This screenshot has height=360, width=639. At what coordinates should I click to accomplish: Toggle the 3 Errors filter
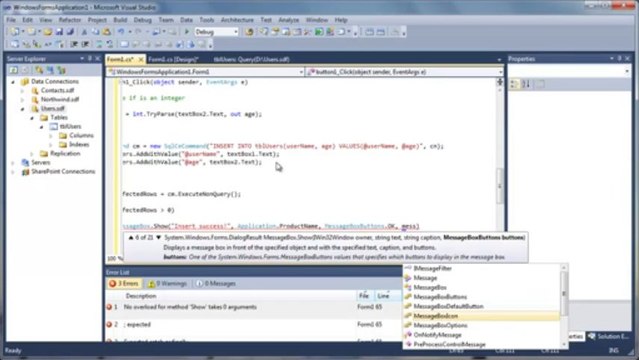pos(124,283)
